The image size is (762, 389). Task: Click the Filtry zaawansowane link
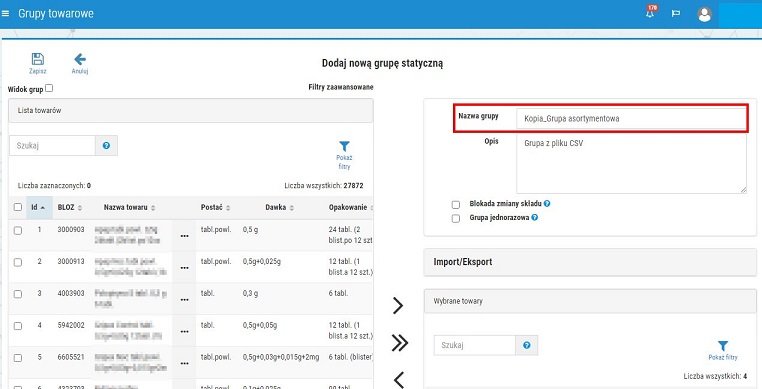(x=341, y=87)
